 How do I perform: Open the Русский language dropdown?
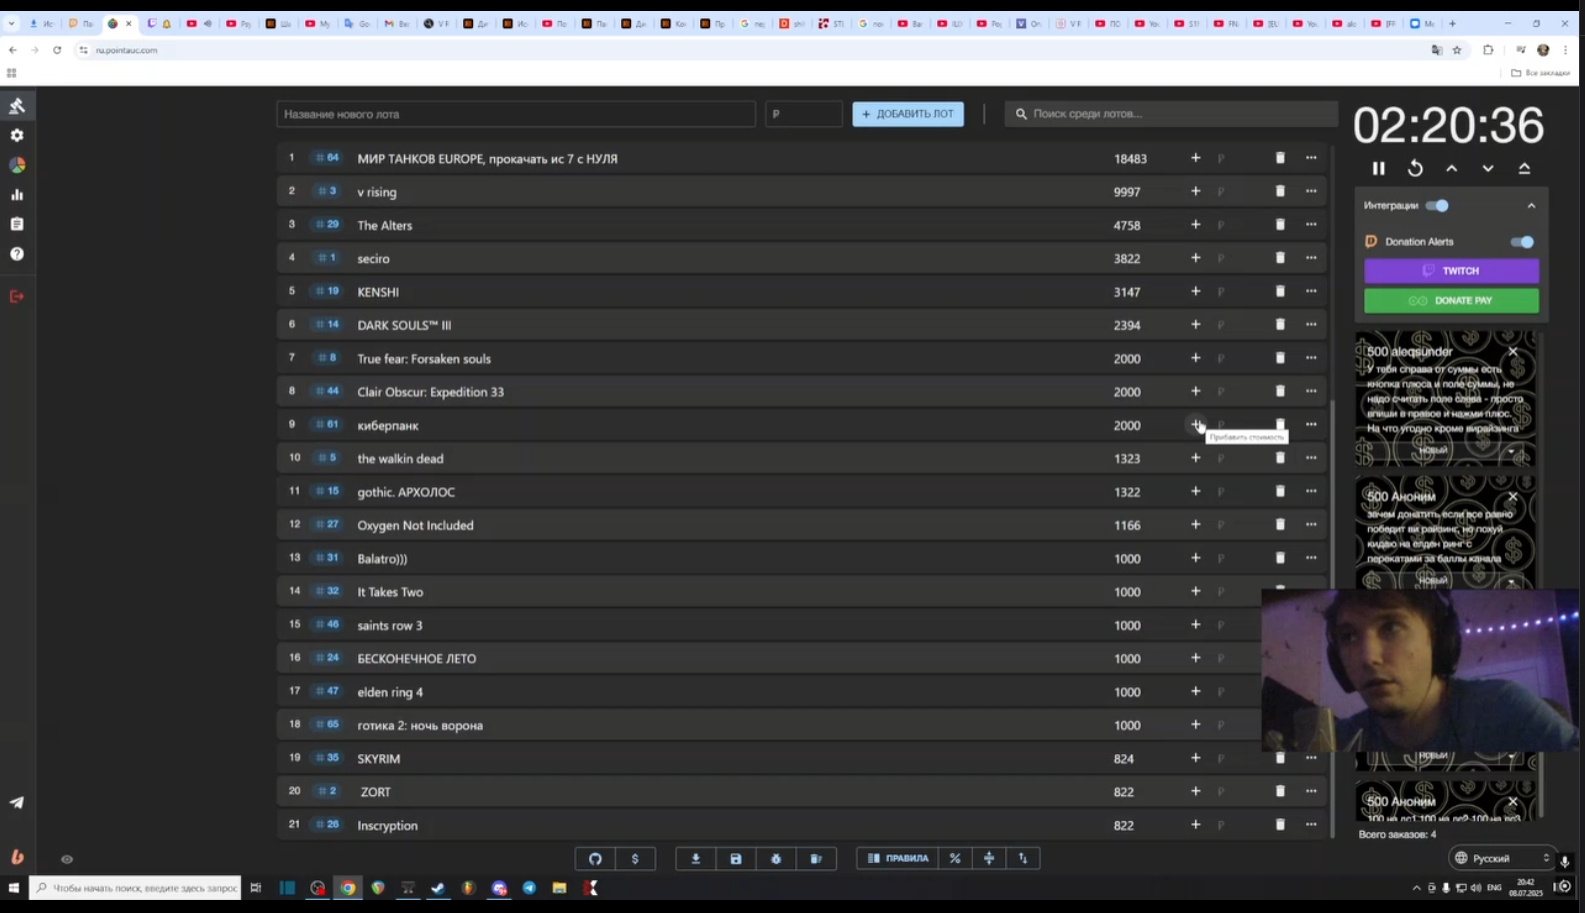1502,858
